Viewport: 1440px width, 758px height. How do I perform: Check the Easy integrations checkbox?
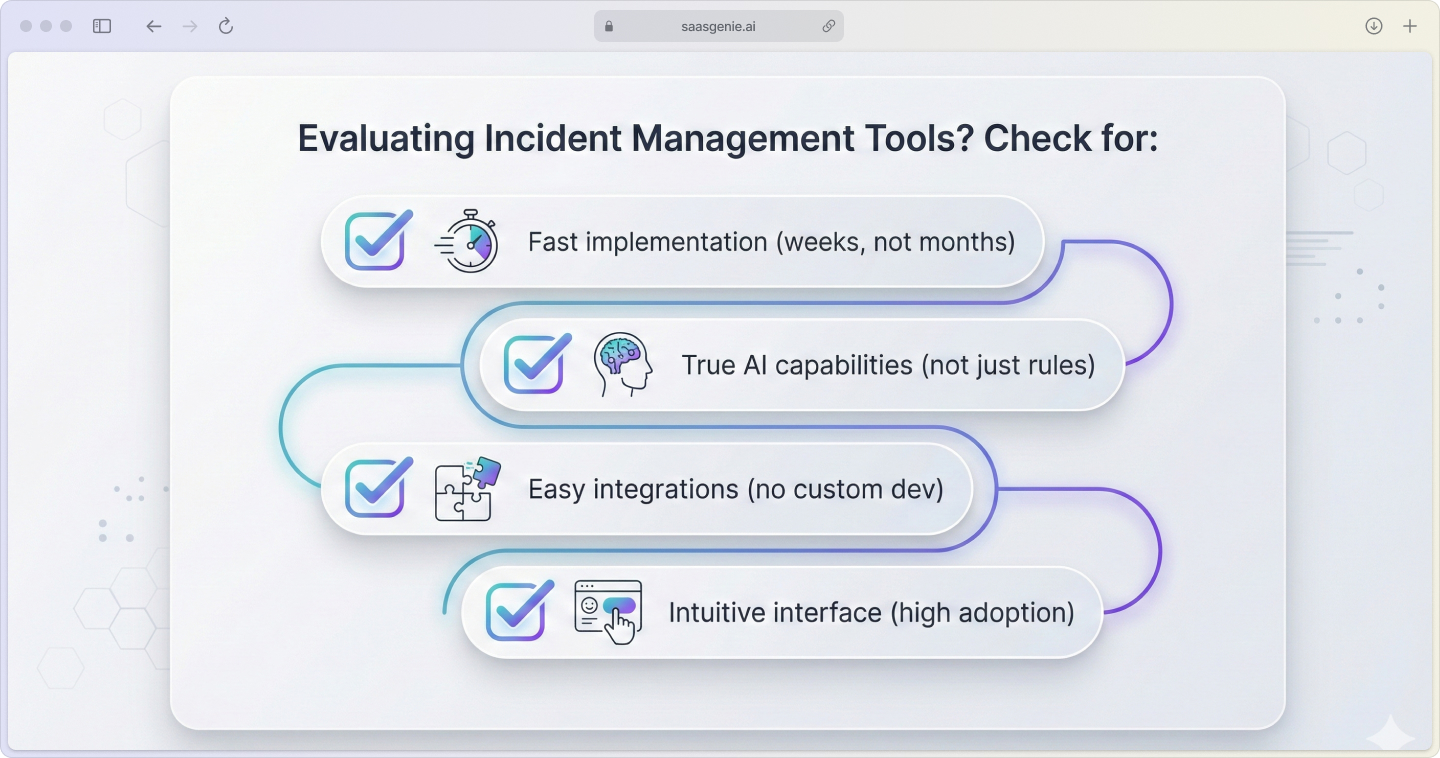coord(377,488)
